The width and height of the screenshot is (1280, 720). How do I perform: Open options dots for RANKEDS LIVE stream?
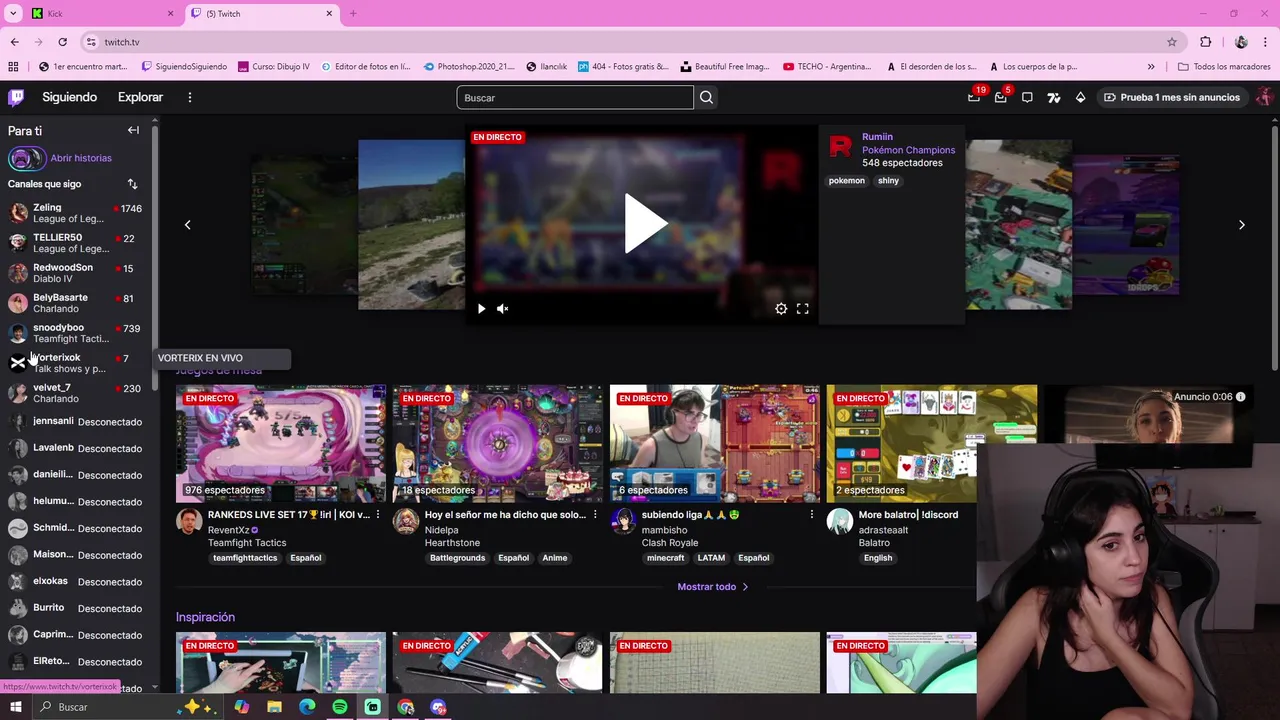[378, 515]
